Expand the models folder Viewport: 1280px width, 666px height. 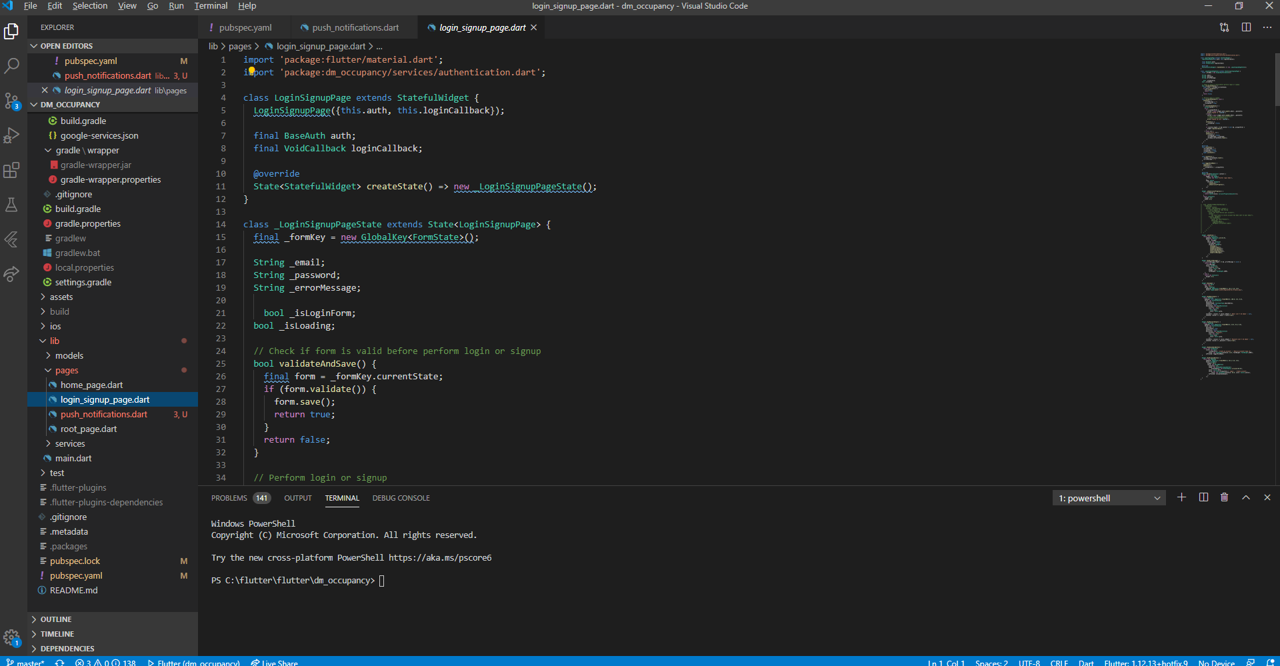point(69,355)
